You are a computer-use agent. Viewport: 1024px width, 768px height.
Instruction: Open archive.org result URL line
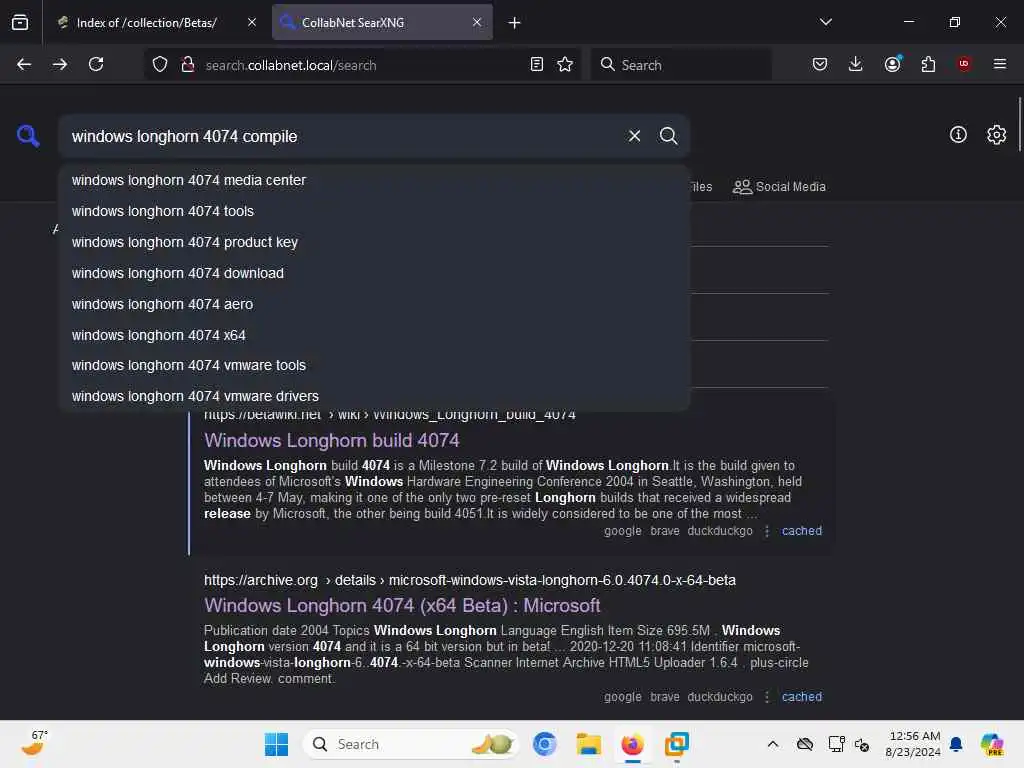coord(470,580)
